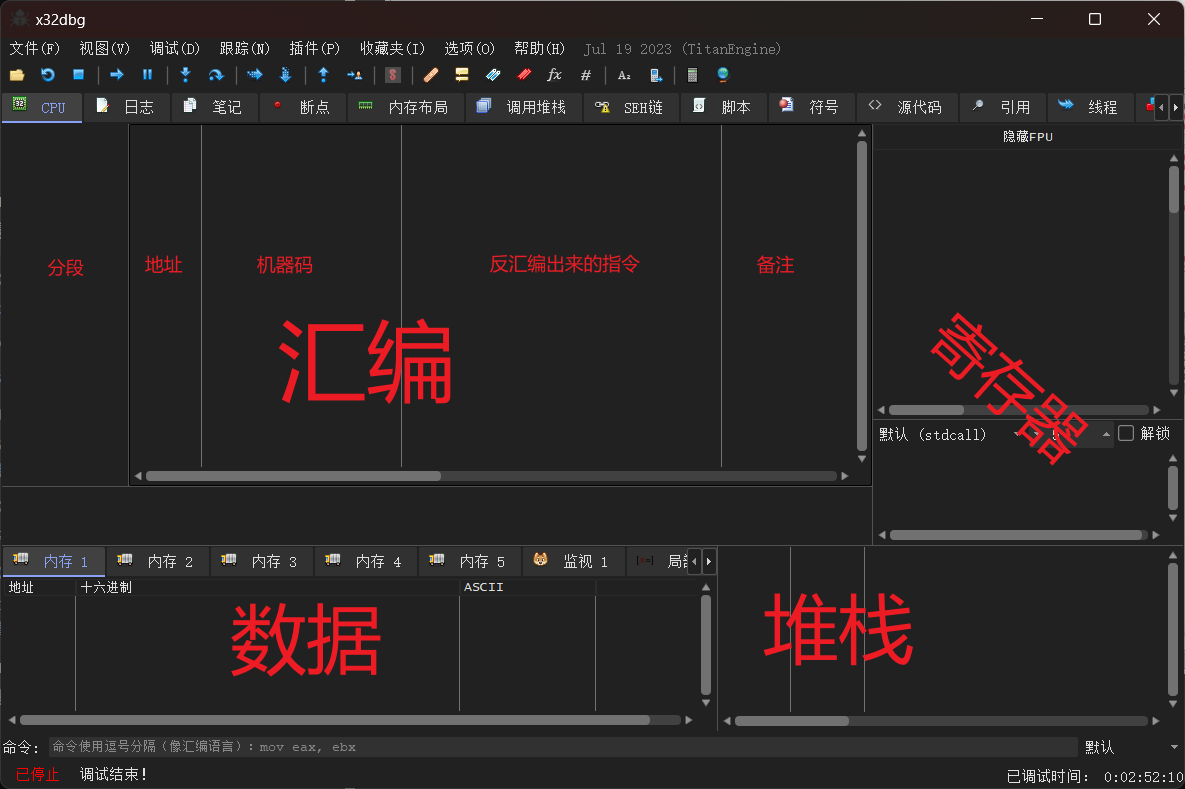This screenshot has height=789, width=1185.
Task: Toggle the 解锁 checkbox
Action: tap(1125, 433)
